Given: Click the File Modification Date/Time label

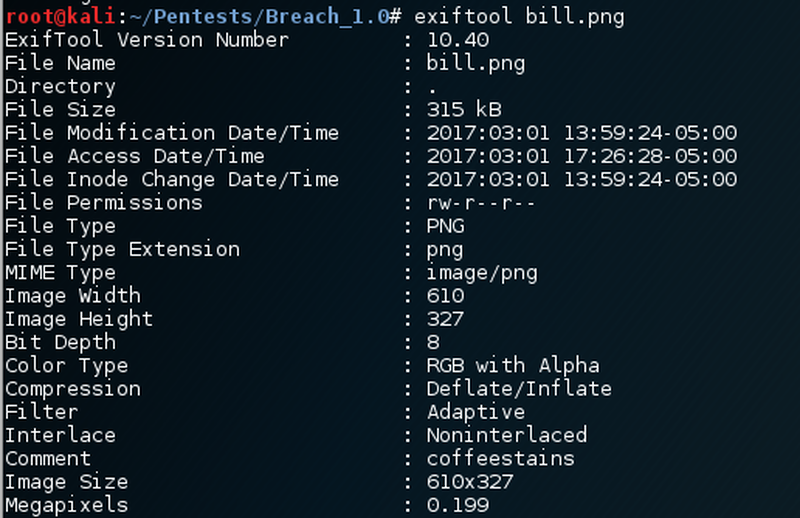Looking at the screenshot, I should click(x=172, y=133).
